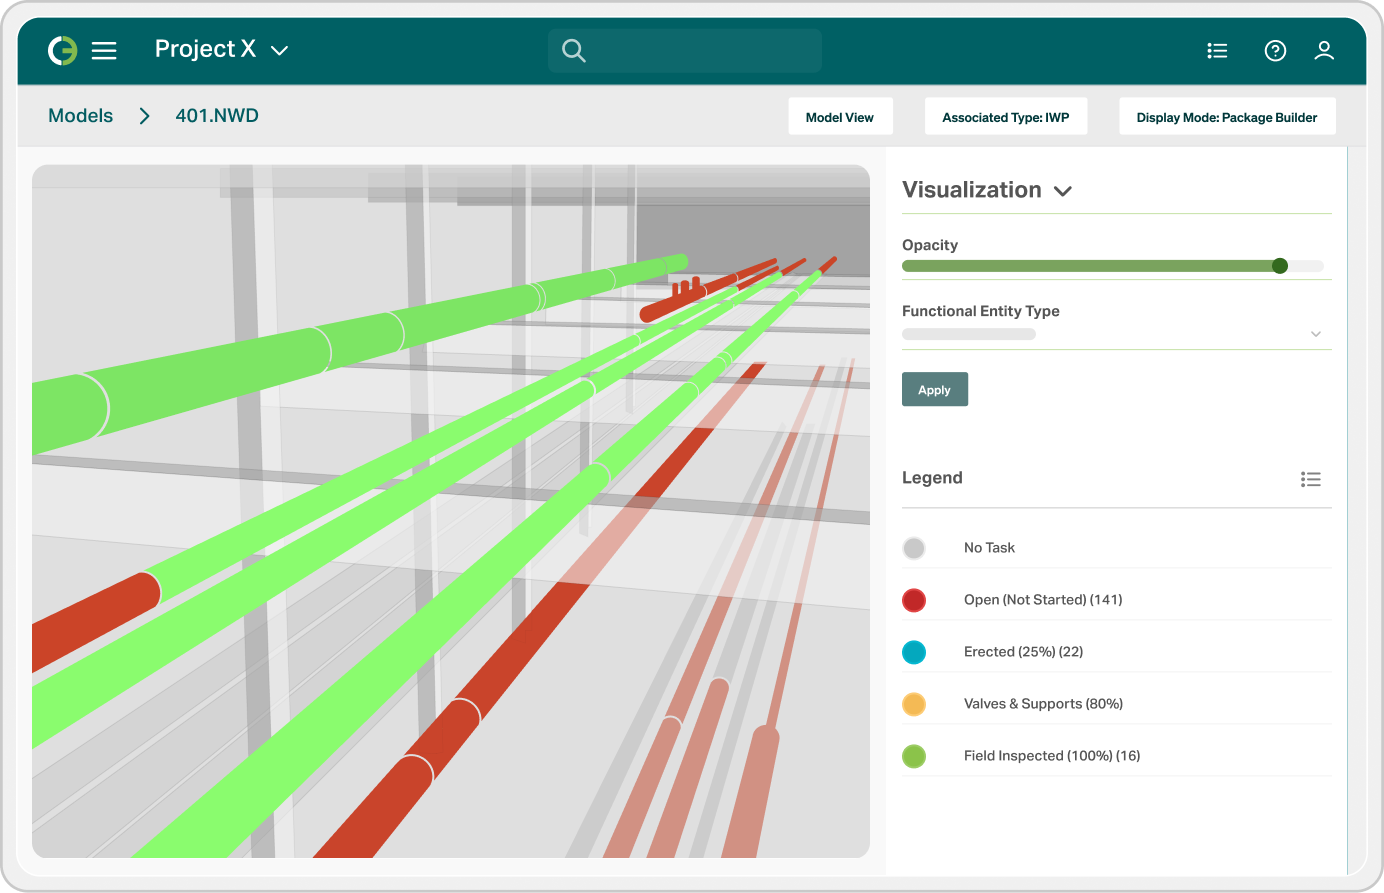Open the Functional Entity Type dropdown
Image resolution: width=1384 pixels, height=893 pixels.
point(1315,333)
